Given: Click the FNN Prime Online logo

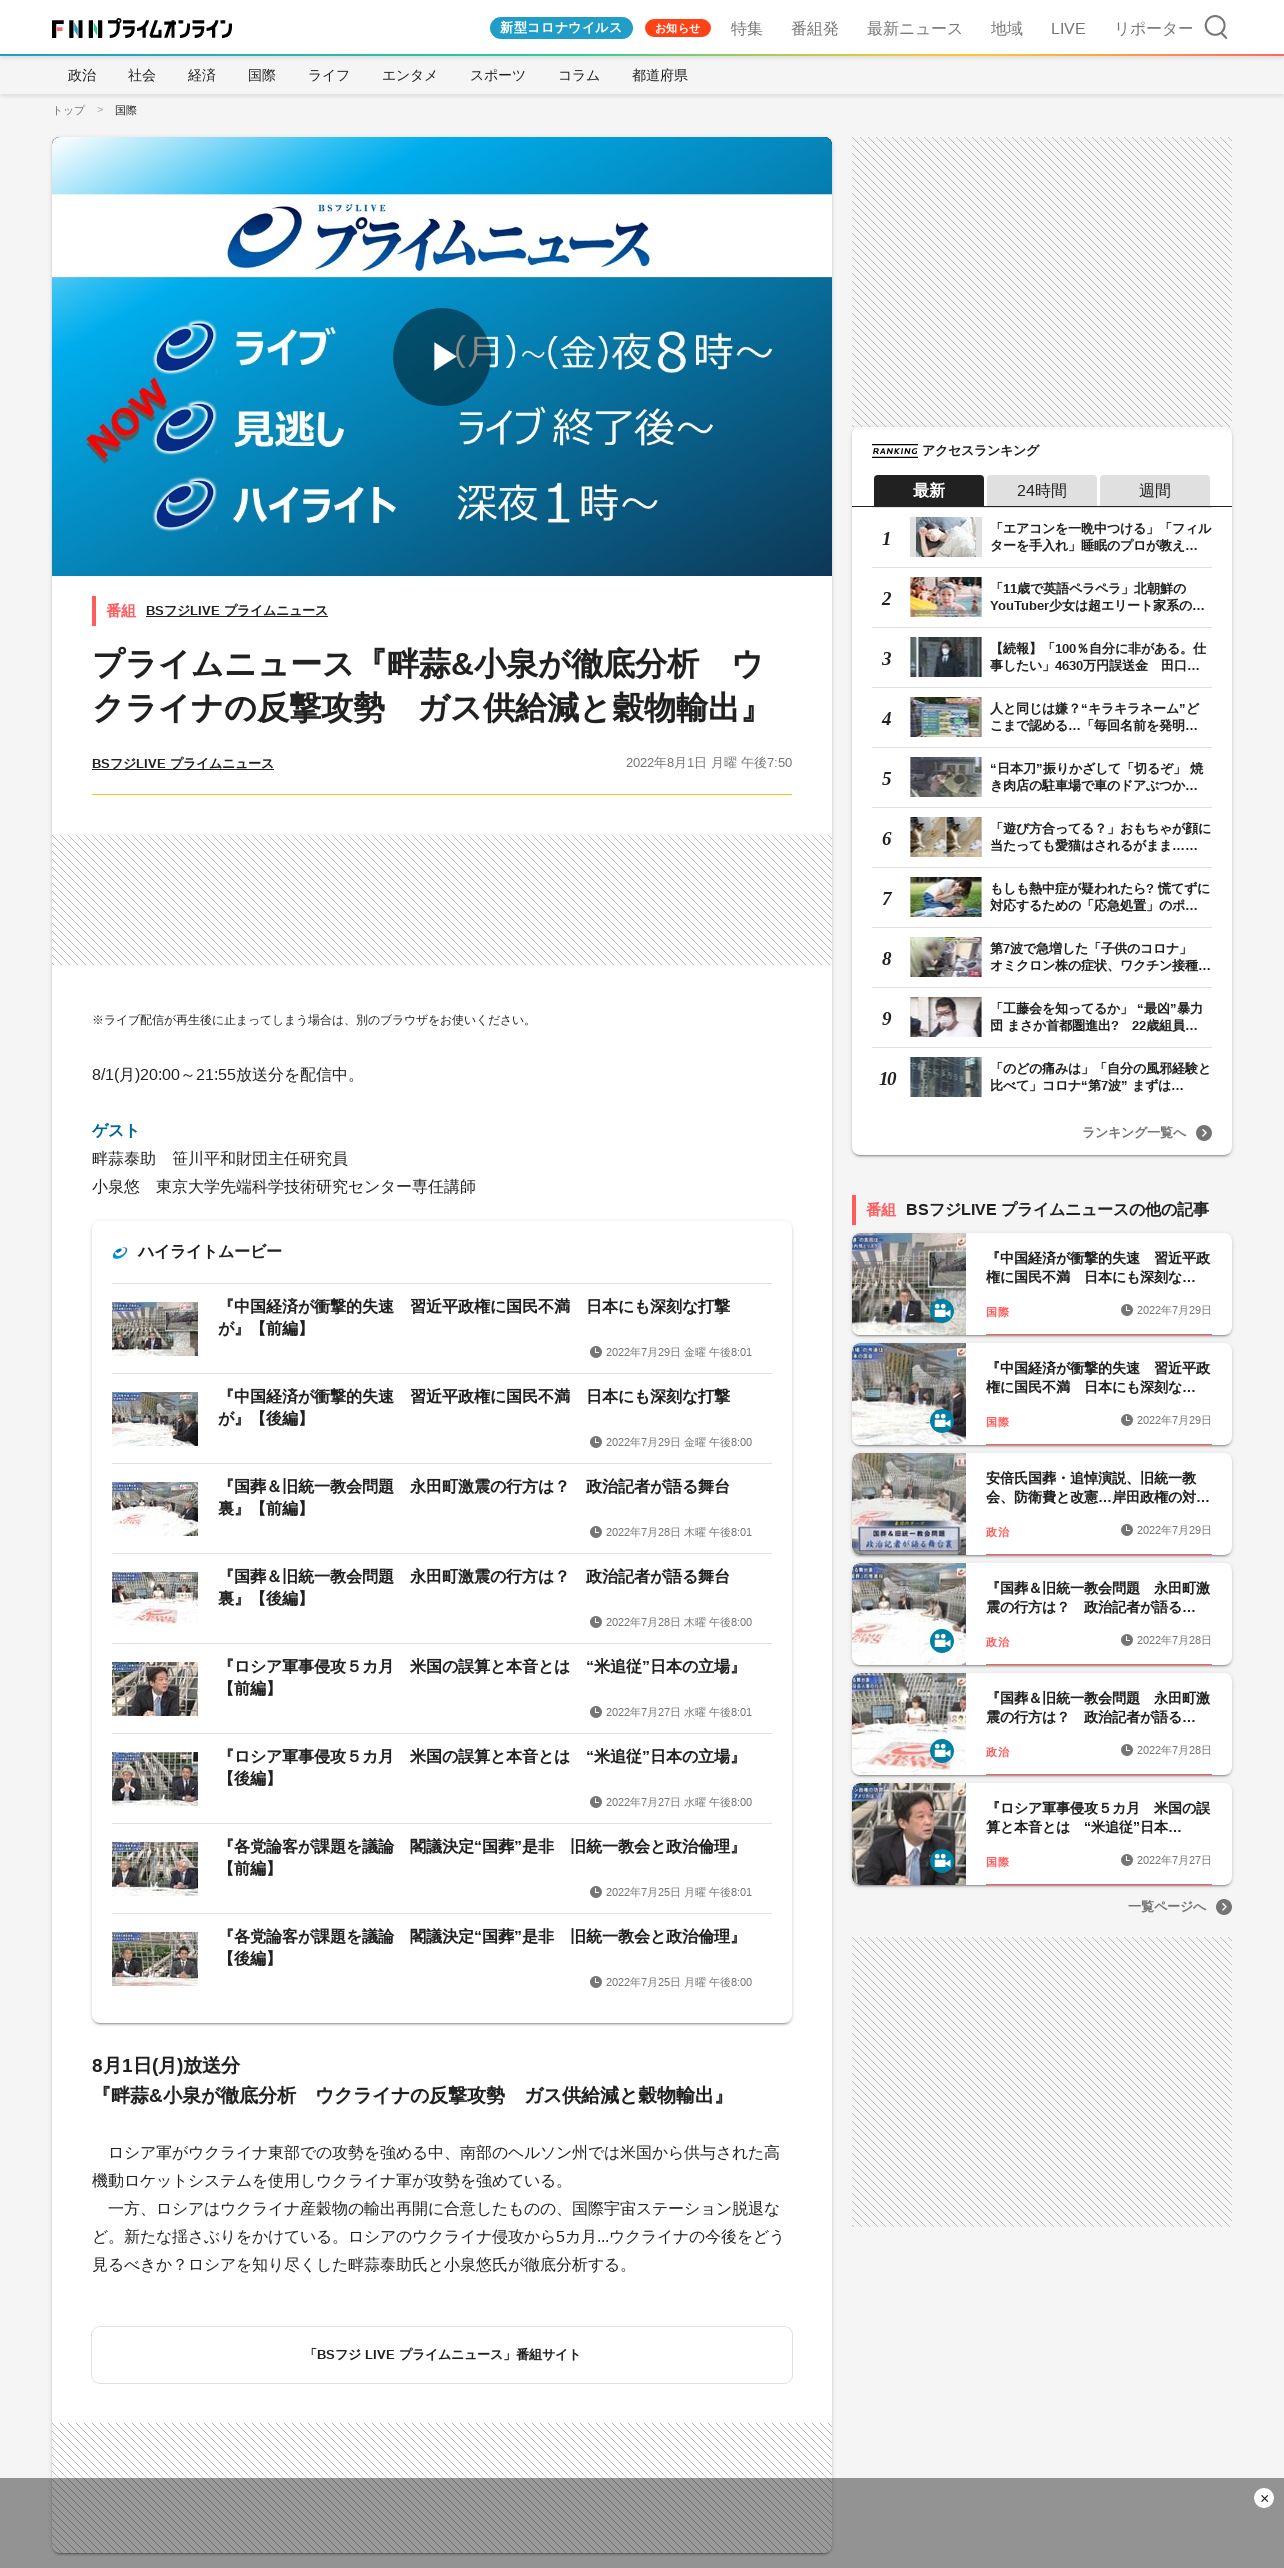Looking at the screenshot, I should pos(142,28).
